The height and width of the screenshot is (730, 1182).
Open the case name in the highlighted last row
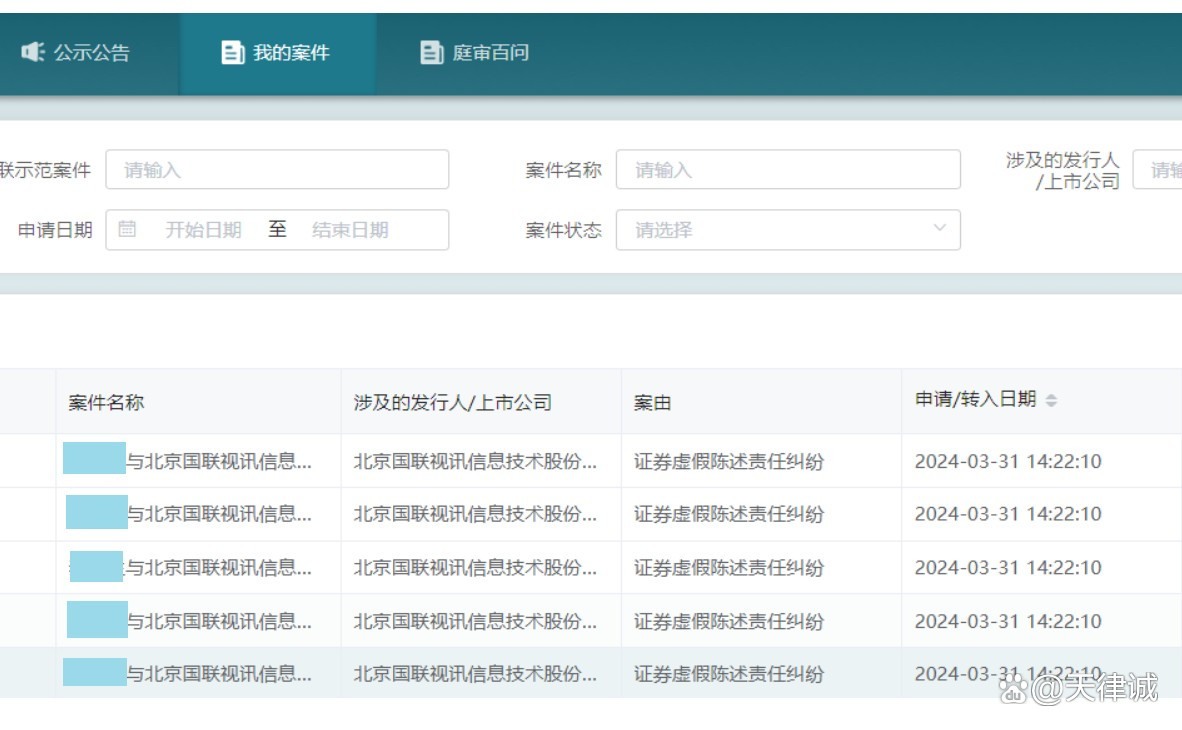(x=218, y=674)
